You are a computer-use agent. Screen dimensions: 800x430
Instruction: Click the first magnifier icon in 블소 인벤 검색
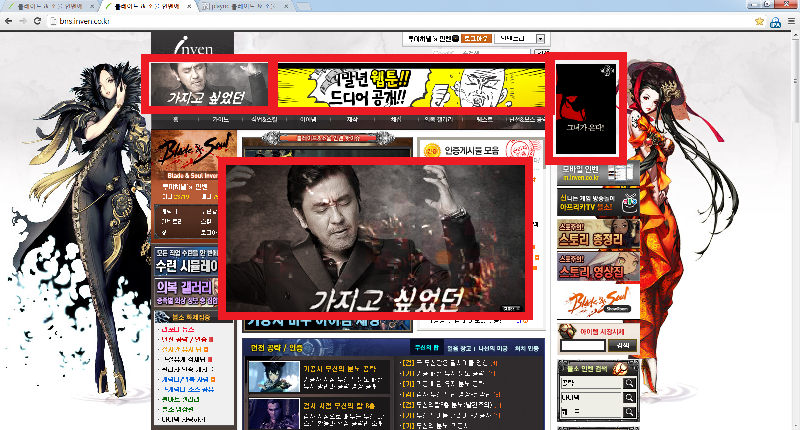pos(629,383)
